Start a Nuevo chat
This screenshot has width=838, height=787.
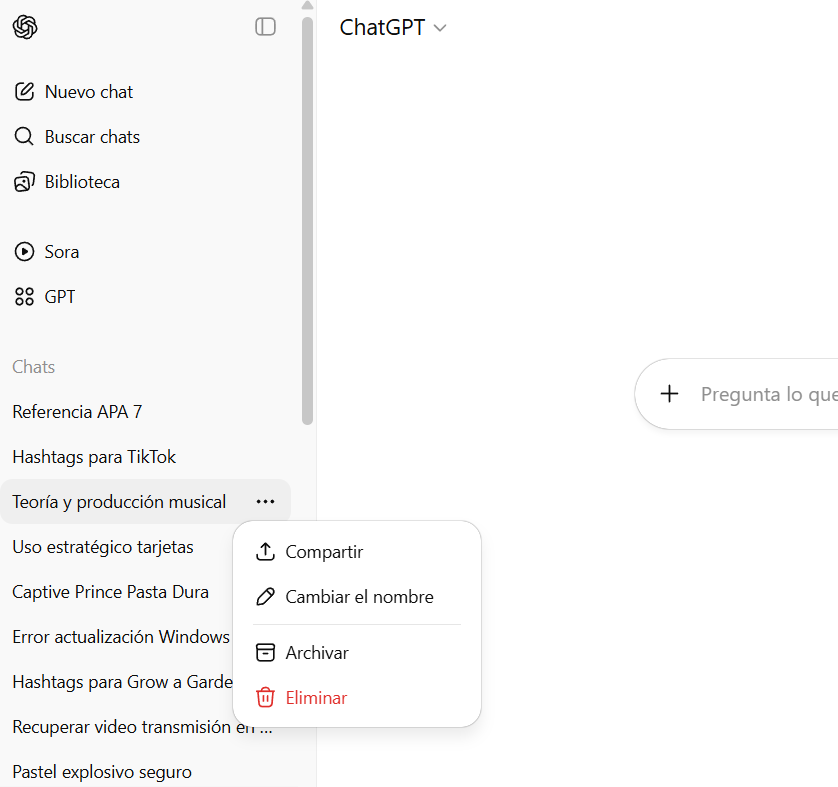pos(73,92)
